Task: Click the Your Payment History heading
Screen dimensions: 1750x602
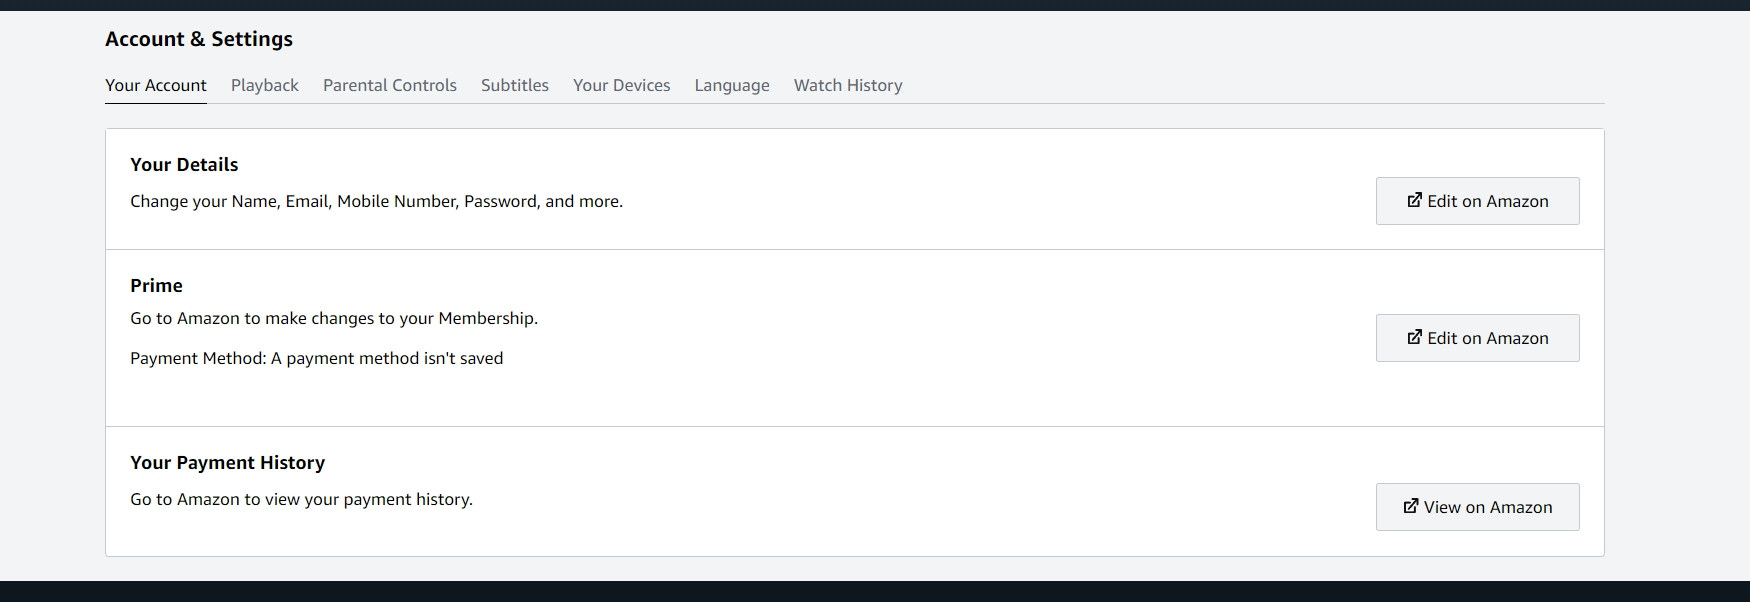Action: [227, 462]
